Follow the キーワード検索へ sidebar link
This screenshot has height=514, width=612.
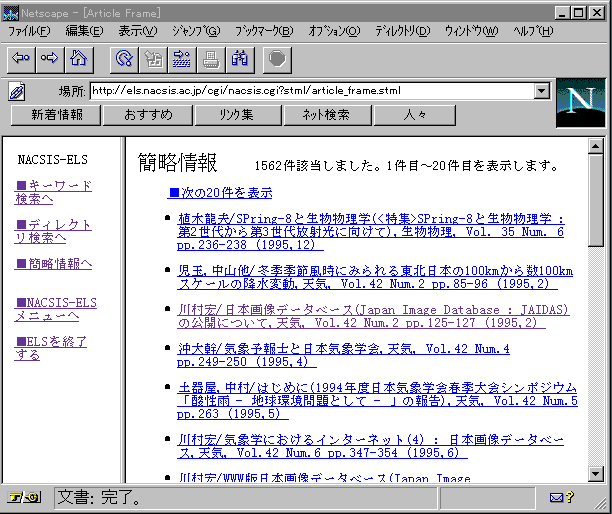coord(53,192)
